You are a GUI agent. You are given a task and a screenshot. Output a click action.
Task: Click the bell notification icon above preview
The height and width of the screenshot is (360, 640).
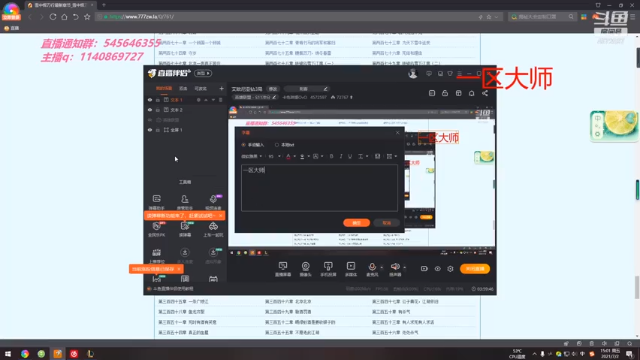[471, 93]
